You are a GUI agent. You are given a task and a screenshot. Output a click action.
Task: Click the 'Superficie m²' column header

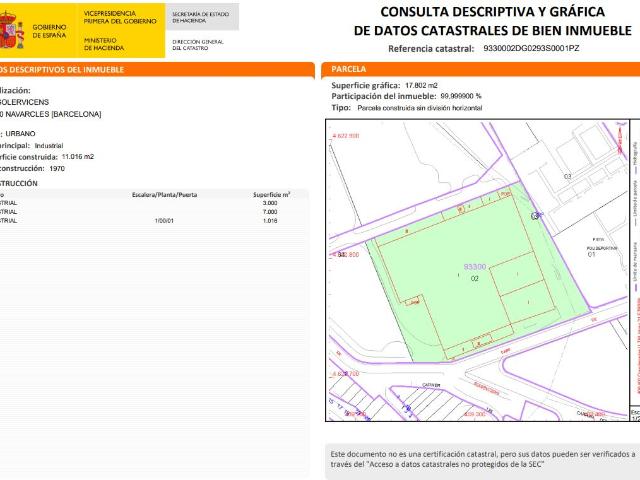pyautogui.click(x=271, y=195)
